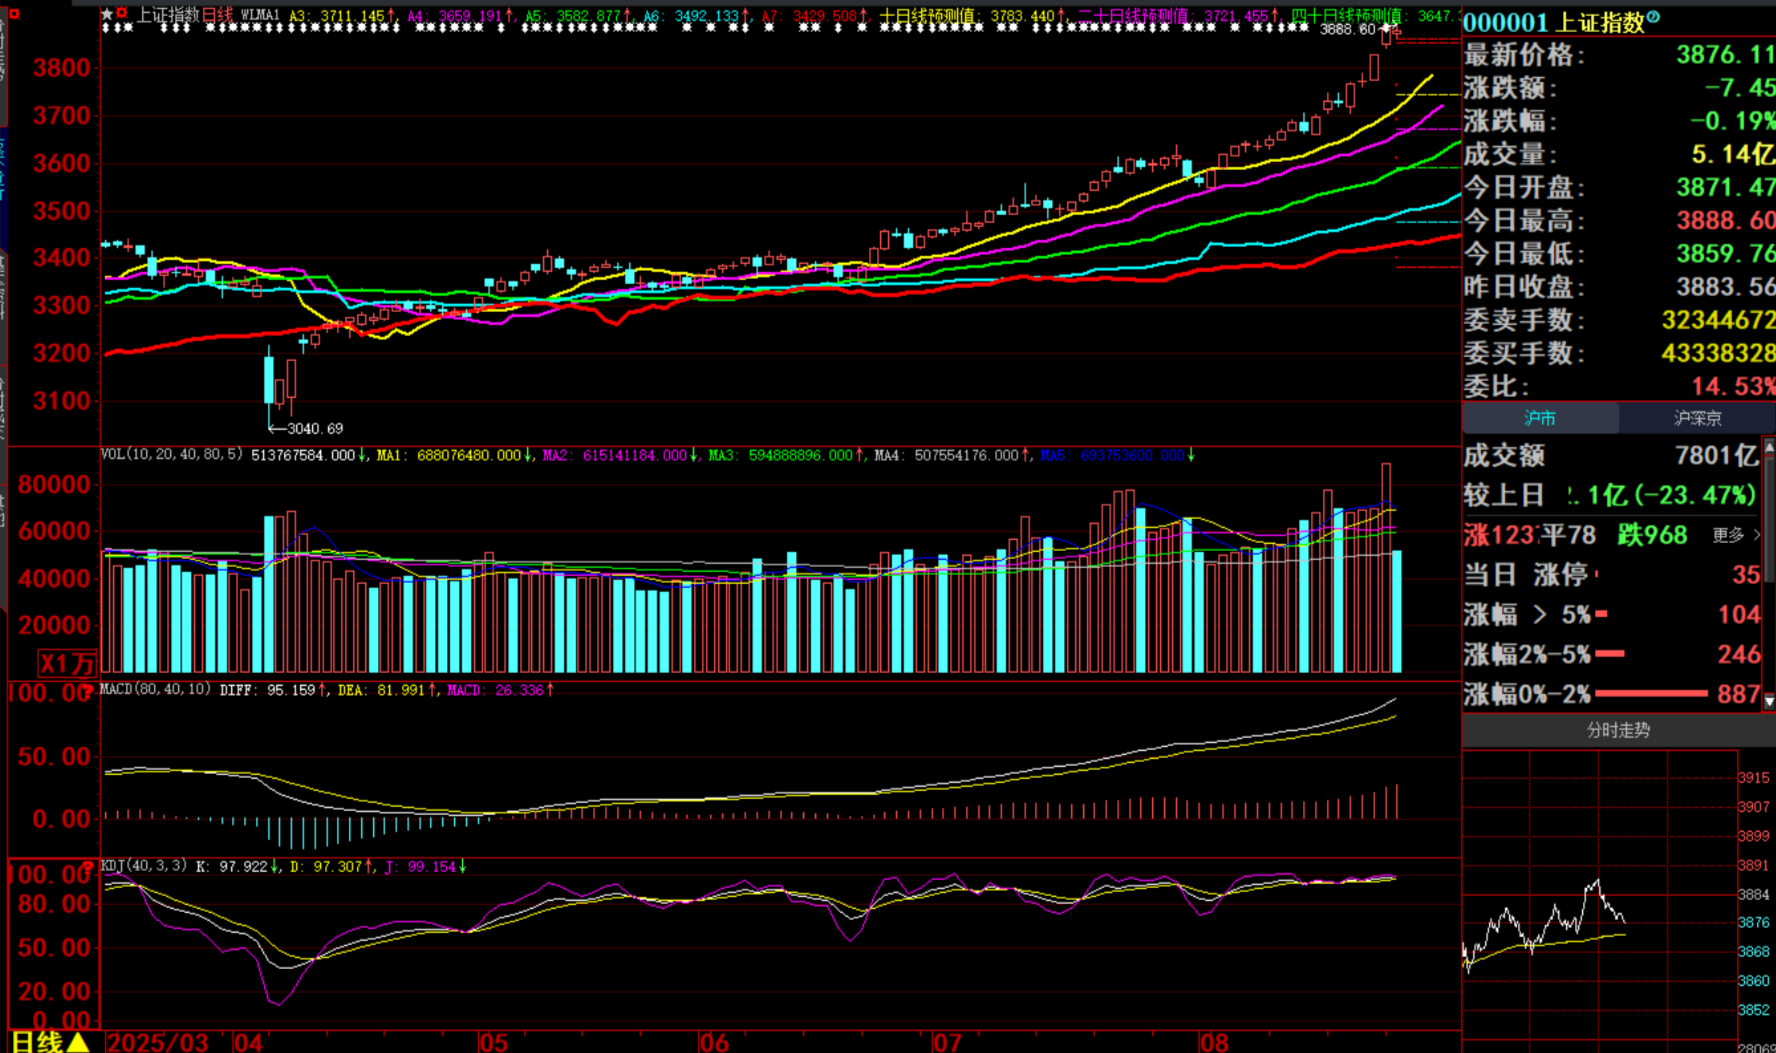Viewport: 1776px width, 1053px height.
Task: Click the 成交量 value 5.14亿
Action: click(x=1732, y=154)
